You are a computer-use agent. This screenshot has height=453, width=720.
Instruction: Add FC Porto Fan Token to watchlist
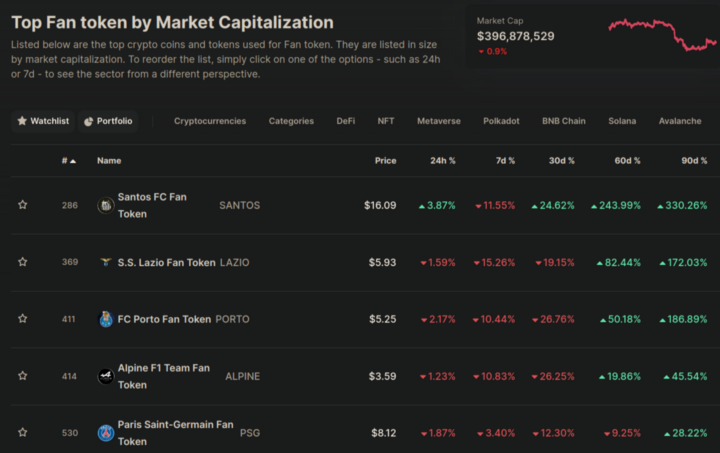coord(22,319)
